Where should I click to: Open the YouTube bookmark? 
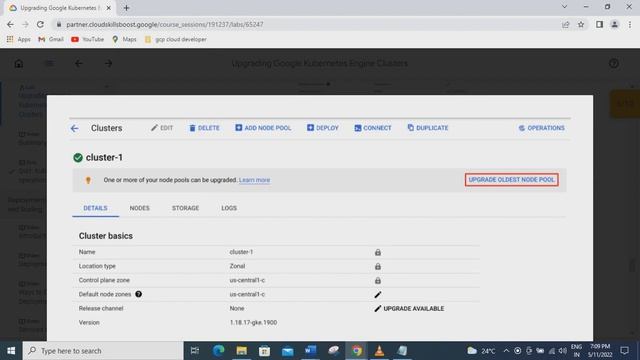[x=87, y=40]
